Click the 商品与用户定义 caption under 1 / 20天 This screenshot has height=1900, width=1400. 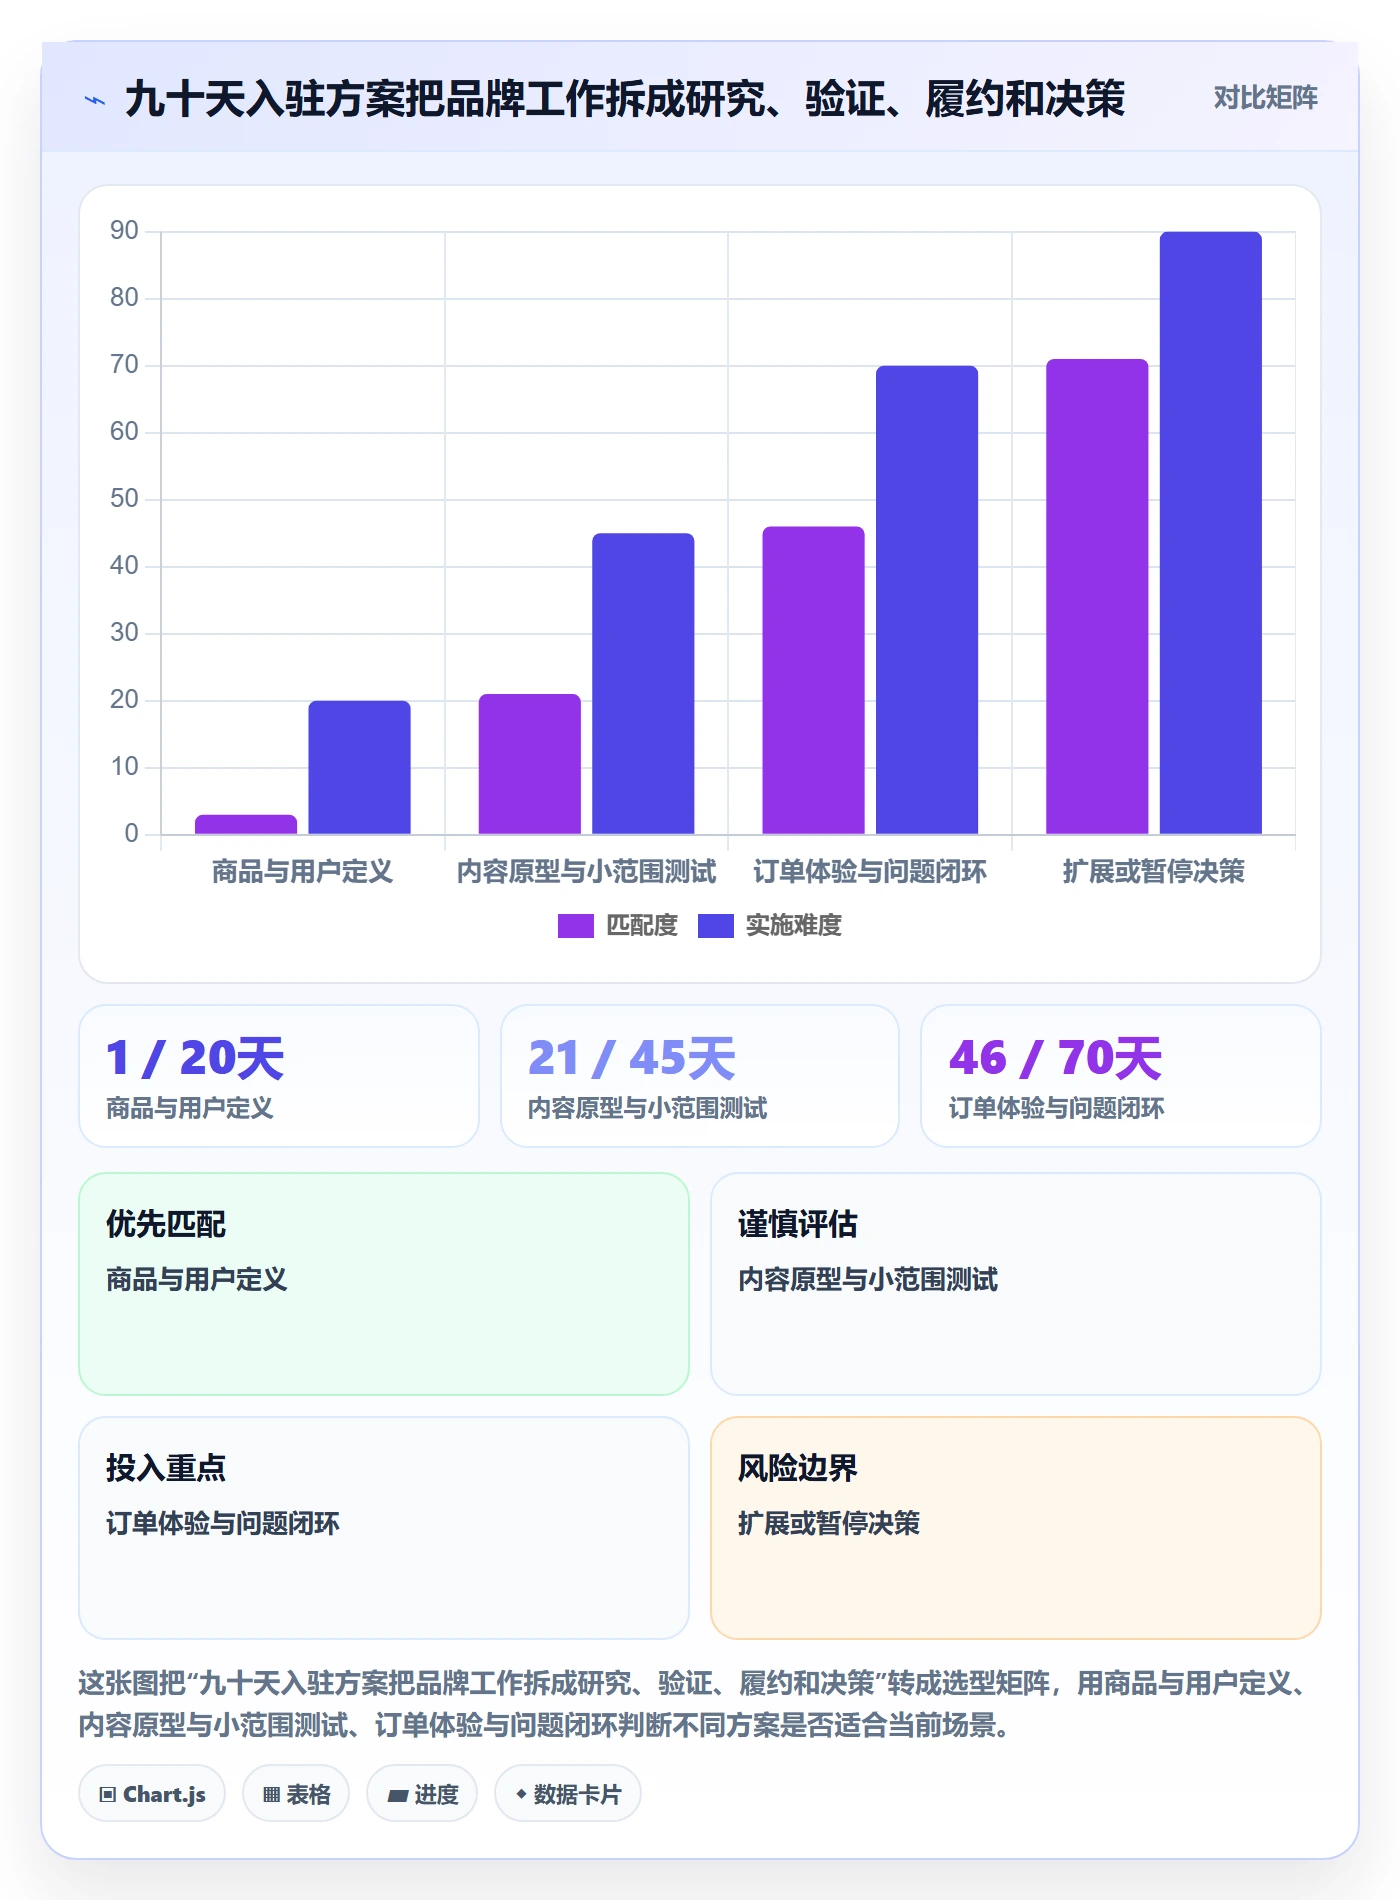point(190,1108)
